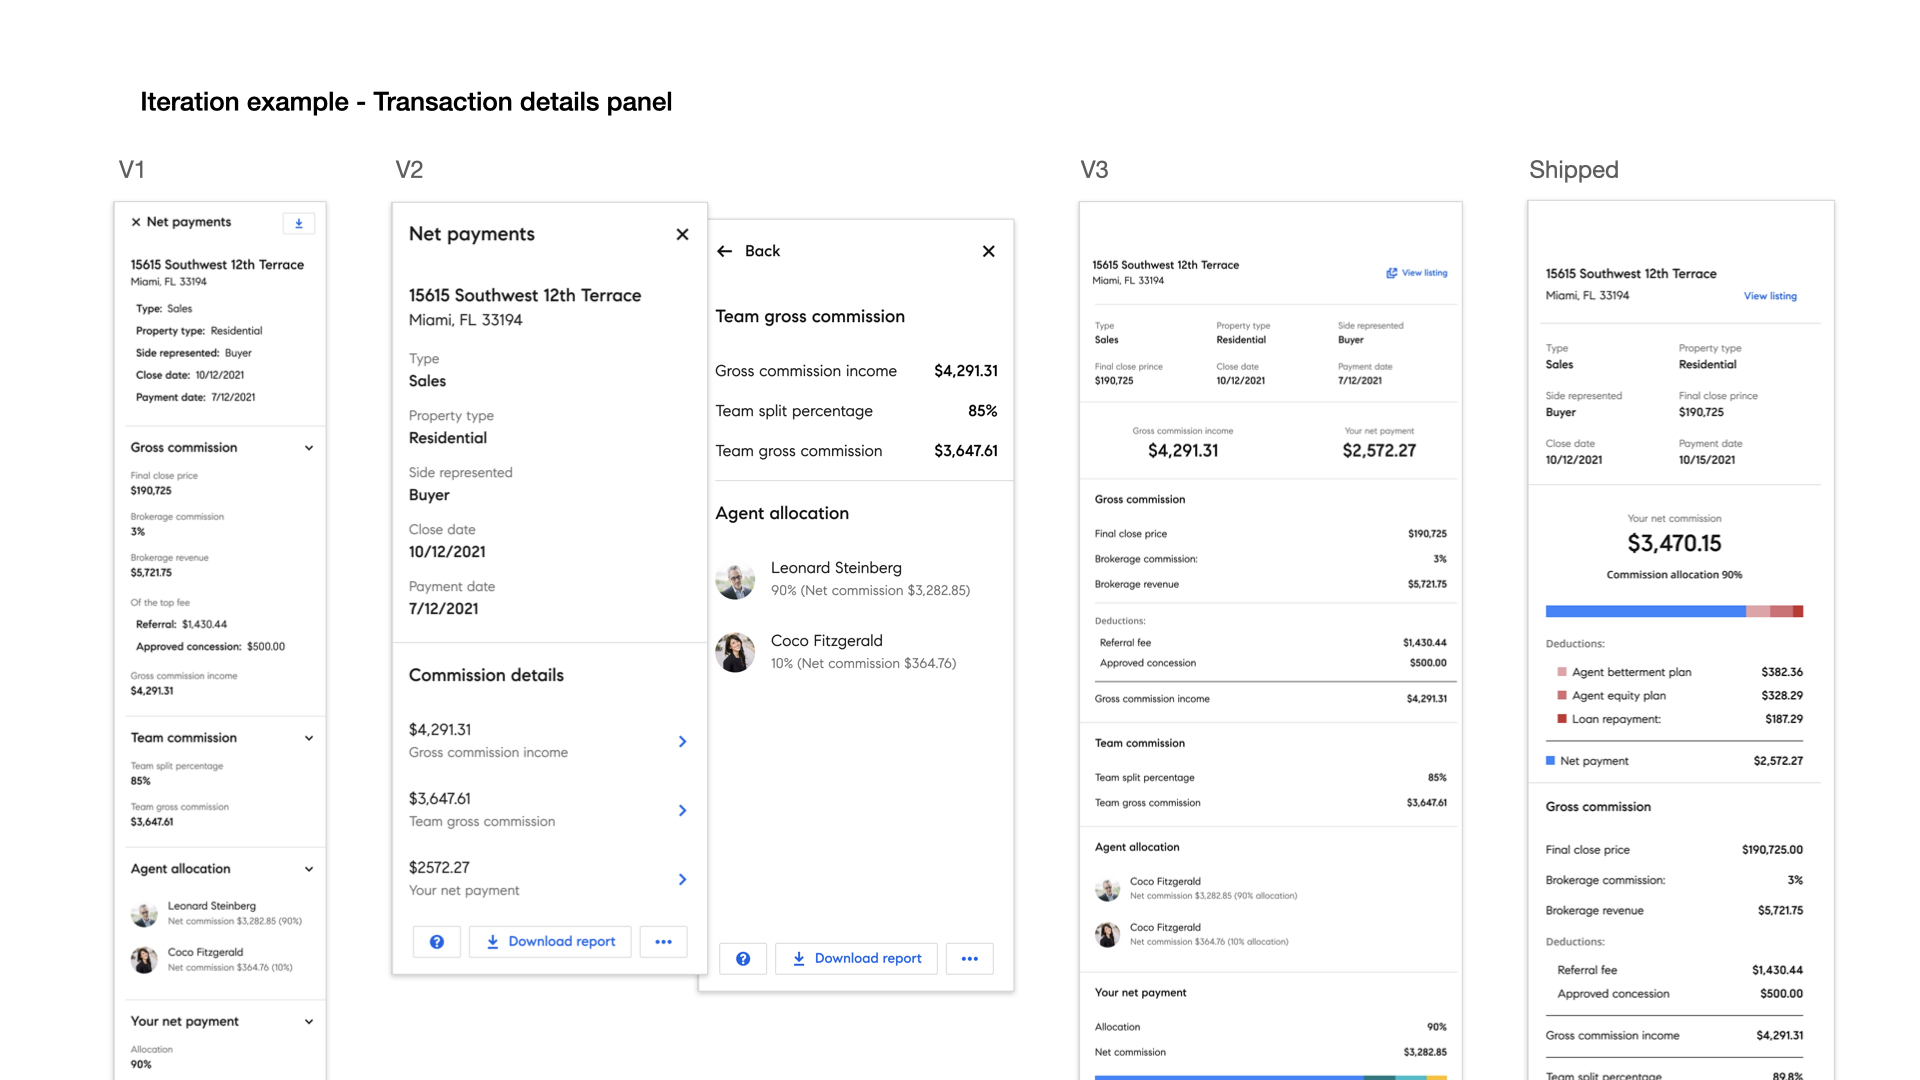Open Team gross commission chevron in V2
Image resolution: width=1920 pixels, height=1080 pixels.
tap(683, 810)
